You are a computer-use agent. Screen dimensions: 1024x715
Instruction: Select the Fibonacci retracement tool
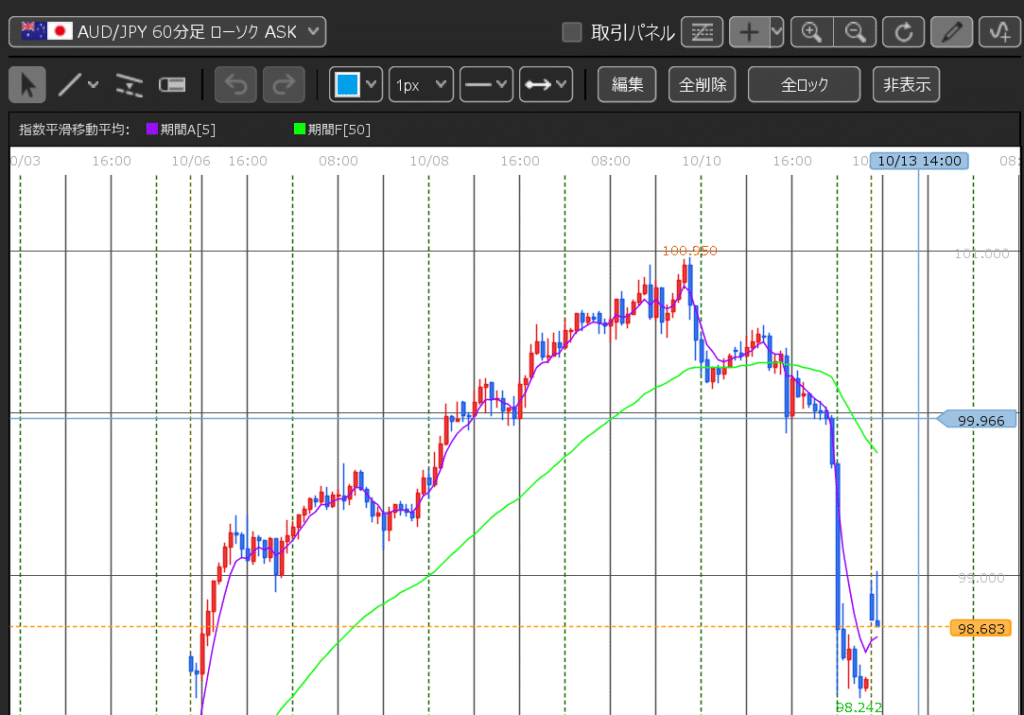point(129,85)
